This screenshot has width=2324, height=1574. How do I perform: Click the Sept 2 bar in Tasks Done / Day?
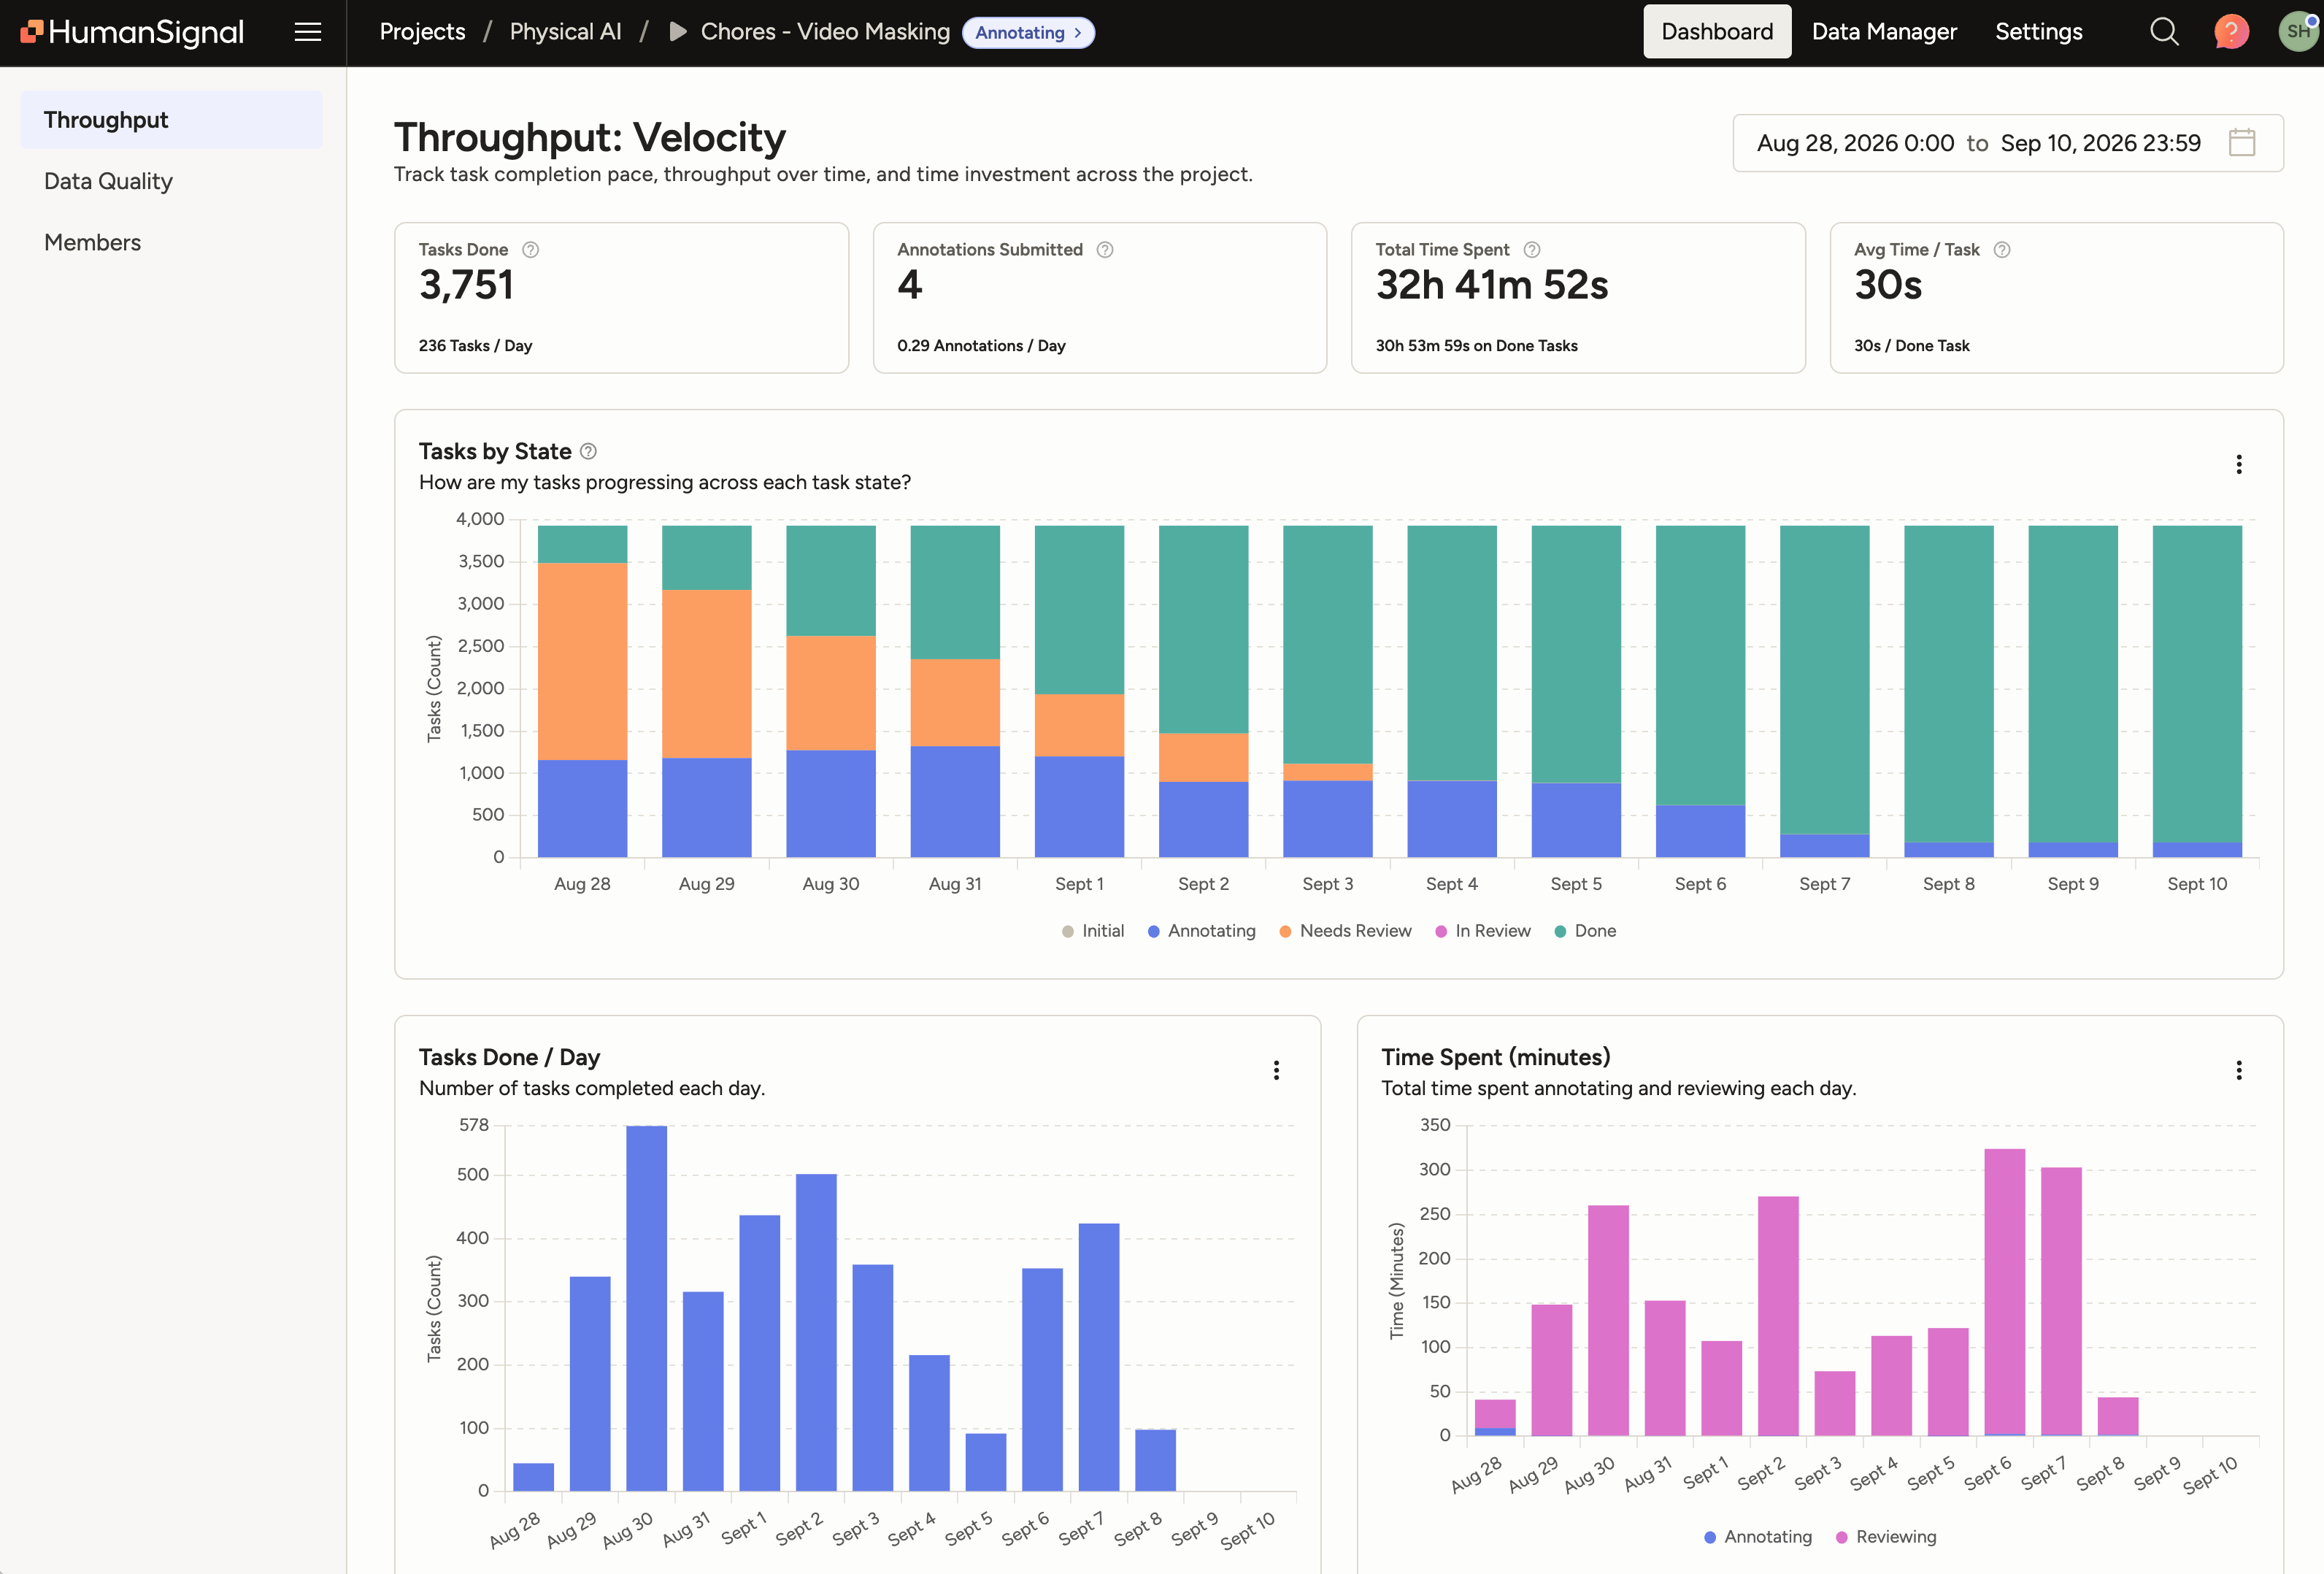pyautogui.click(x=816, y=1332)
